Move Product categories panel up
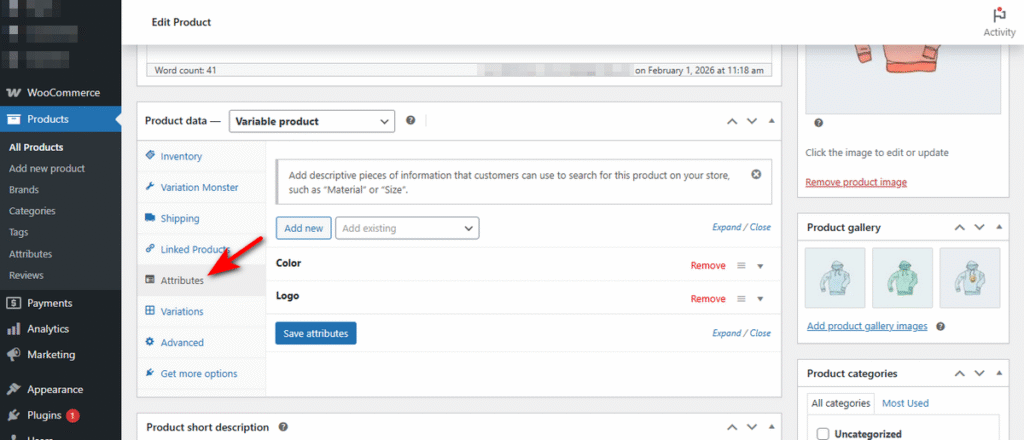 (x=959, y=373)
